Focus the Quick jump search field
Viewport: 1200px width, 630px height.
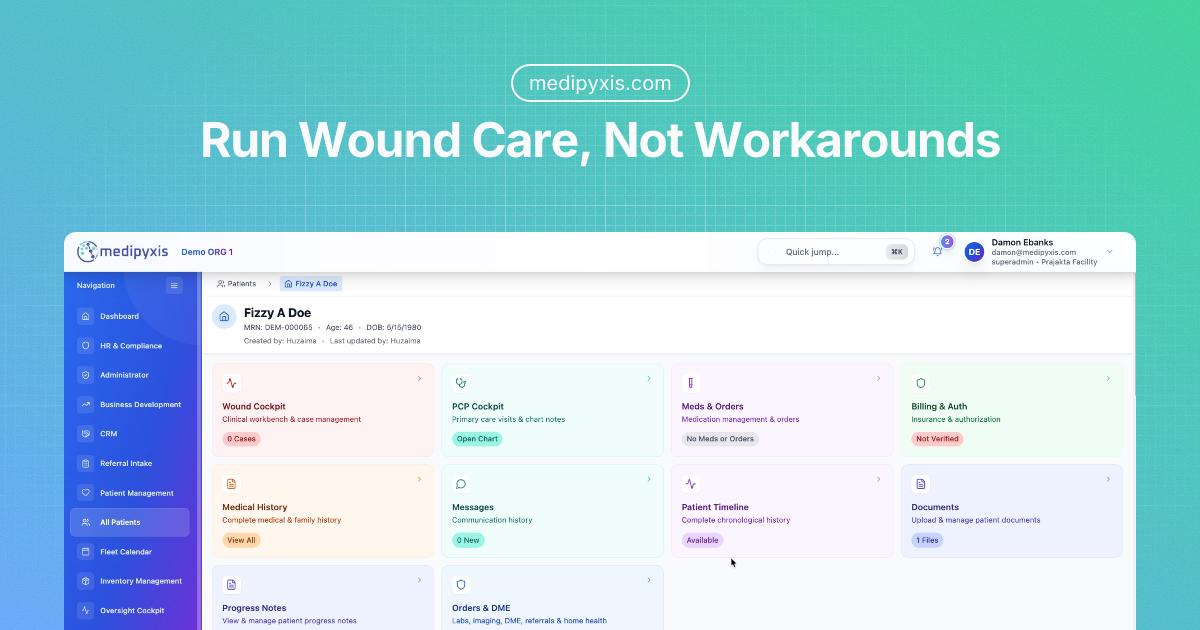tap(836, 252)
